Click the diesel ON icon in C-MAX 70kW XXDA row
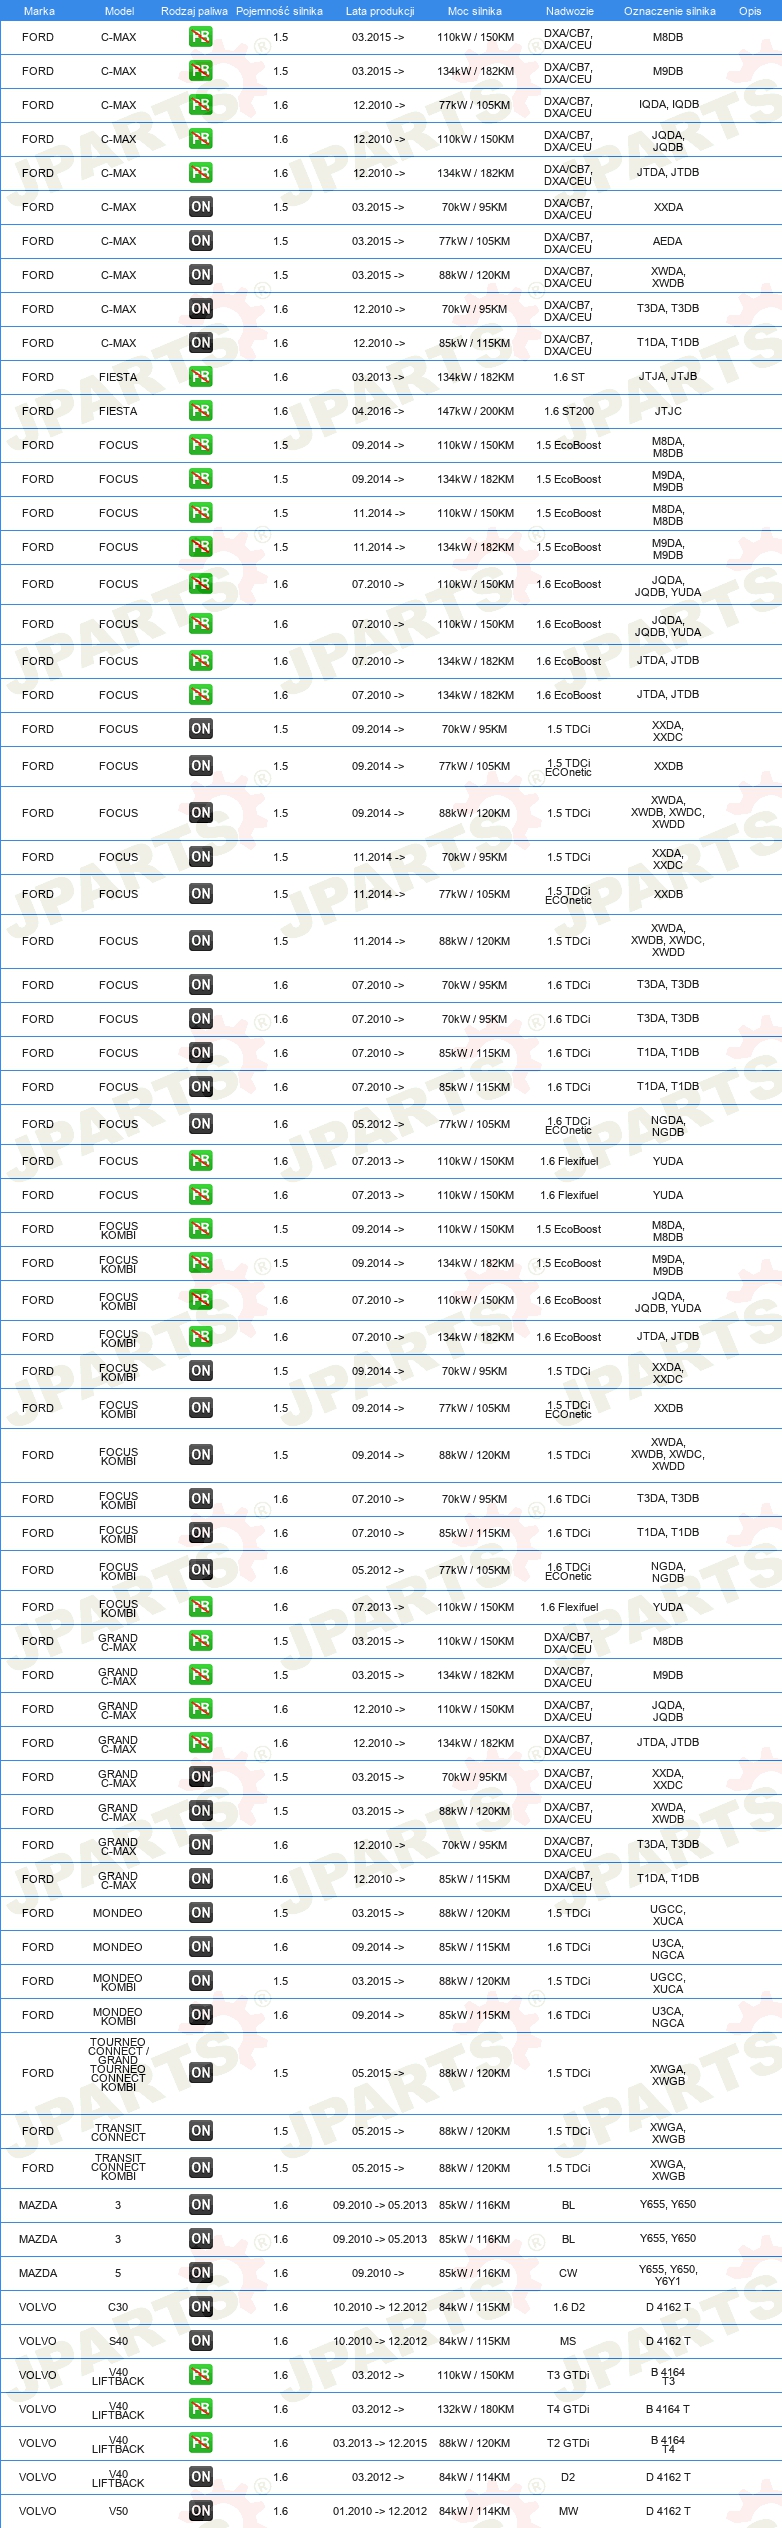This screenshot has height=2528, width=782. click(x=201, y=207)
